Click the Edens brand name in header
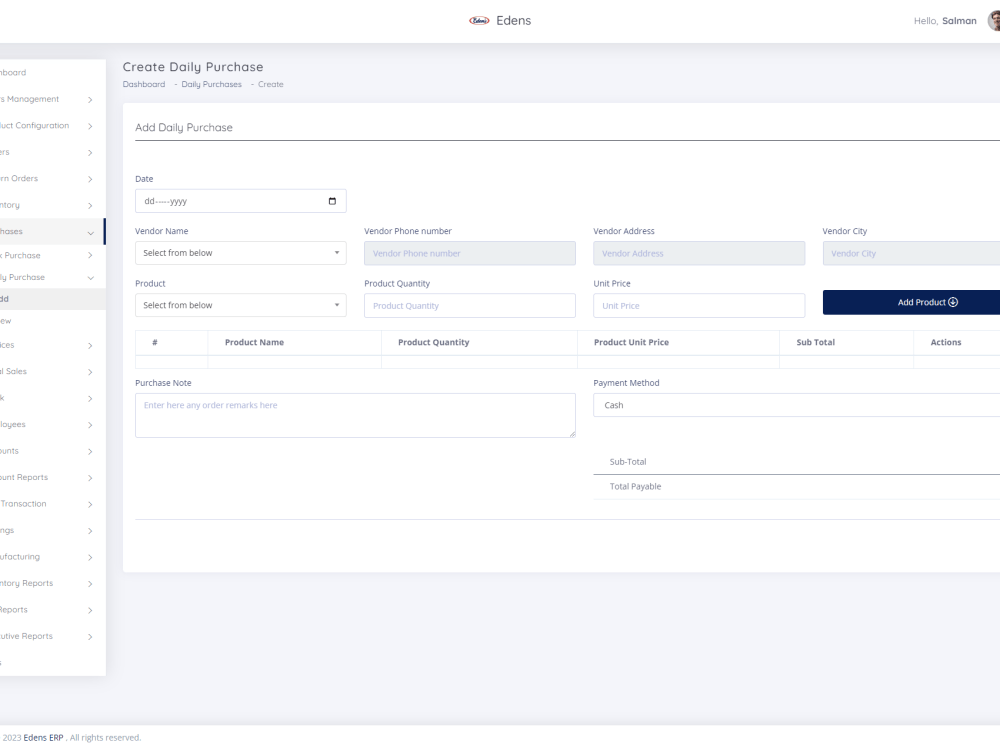This screenshot has width=1000, height=750. 513,20
